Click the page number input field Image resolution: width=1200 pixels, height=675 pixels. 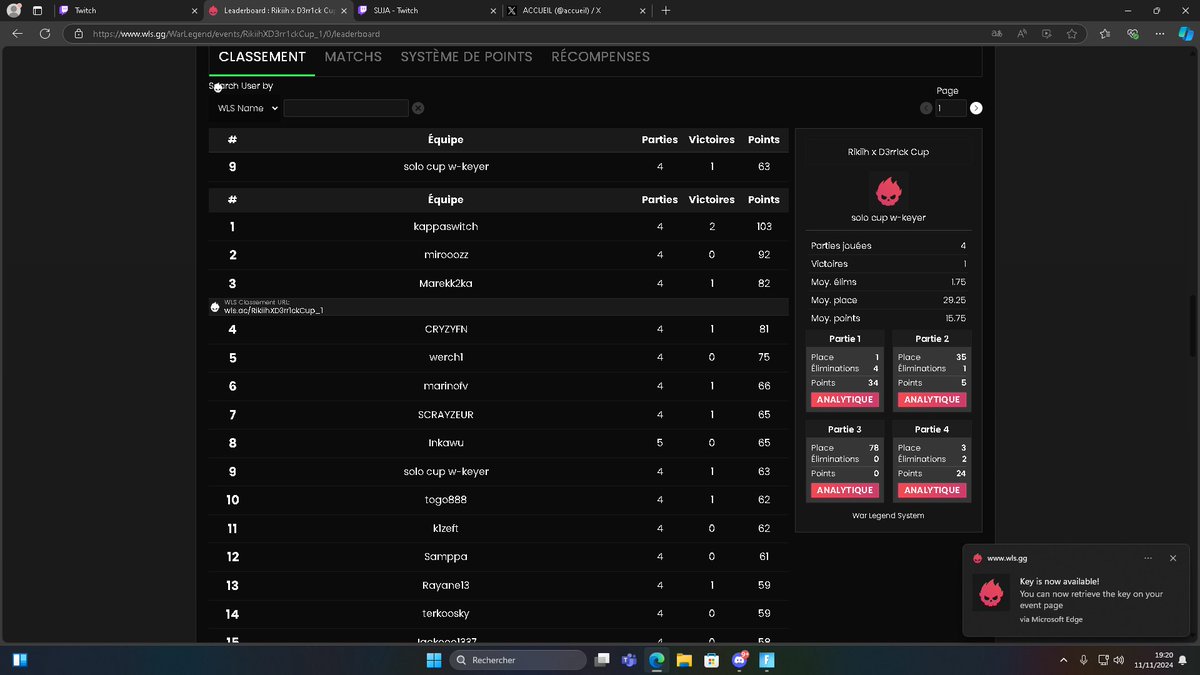tap(951, 108)
